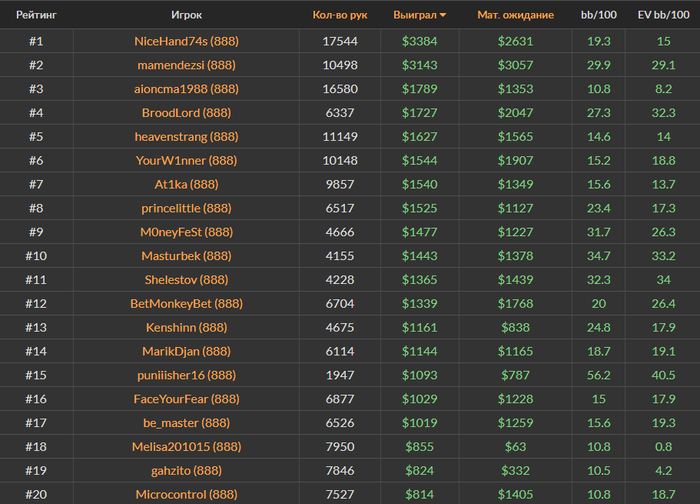Select the hands count 1947 cell
The height and width of the screenshot is (504, 700).
tap(340, 375)
